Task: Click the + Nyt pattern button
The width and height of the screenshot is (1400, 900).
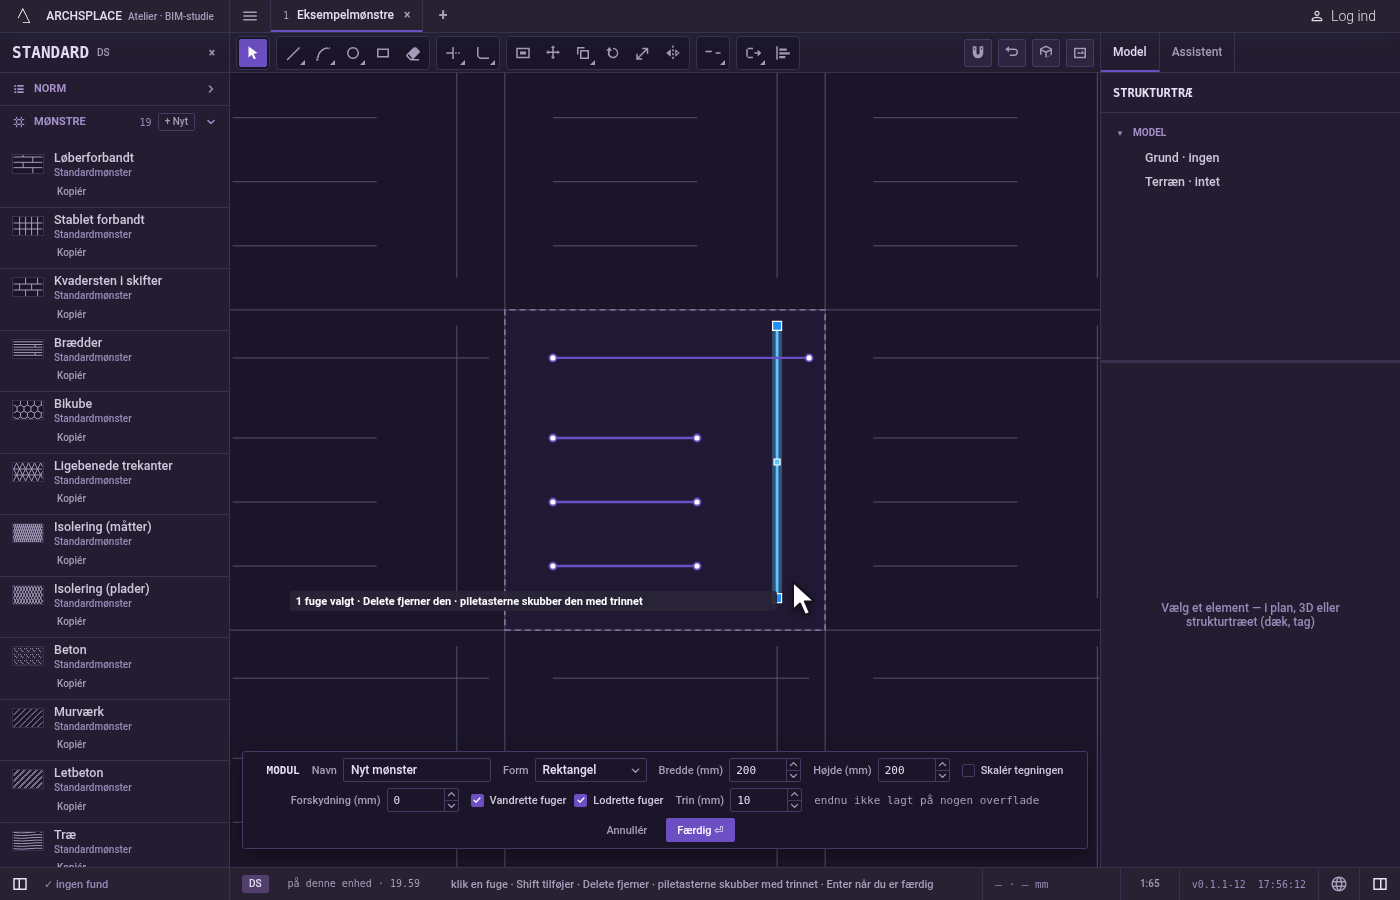Action: tap(176, 122)
